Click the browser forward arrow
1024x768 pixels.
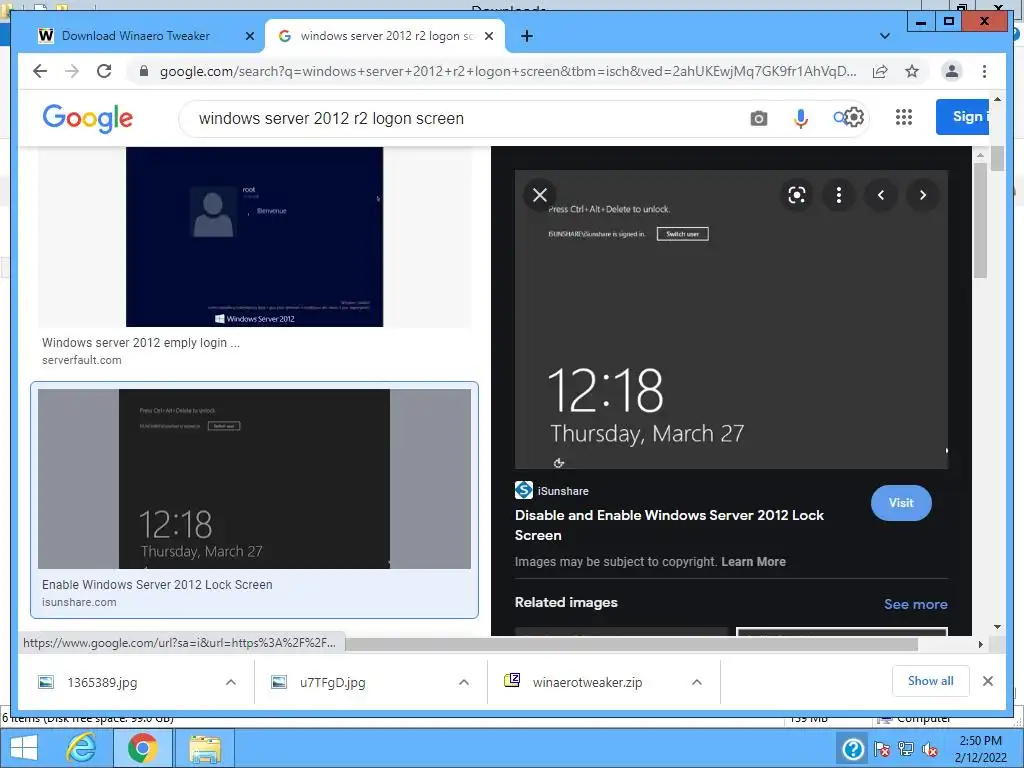72,71
